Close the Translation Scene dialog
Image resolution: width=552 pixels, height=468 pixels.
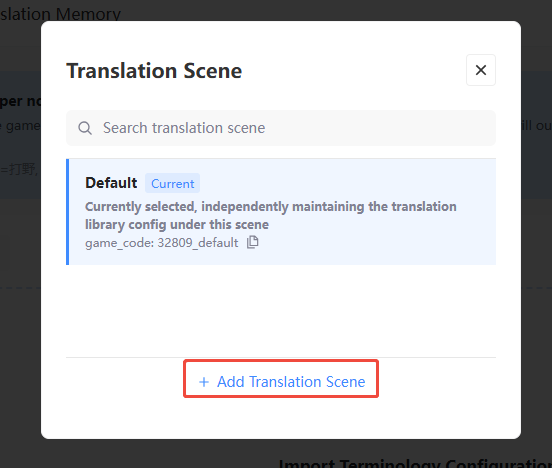[481, 70]
